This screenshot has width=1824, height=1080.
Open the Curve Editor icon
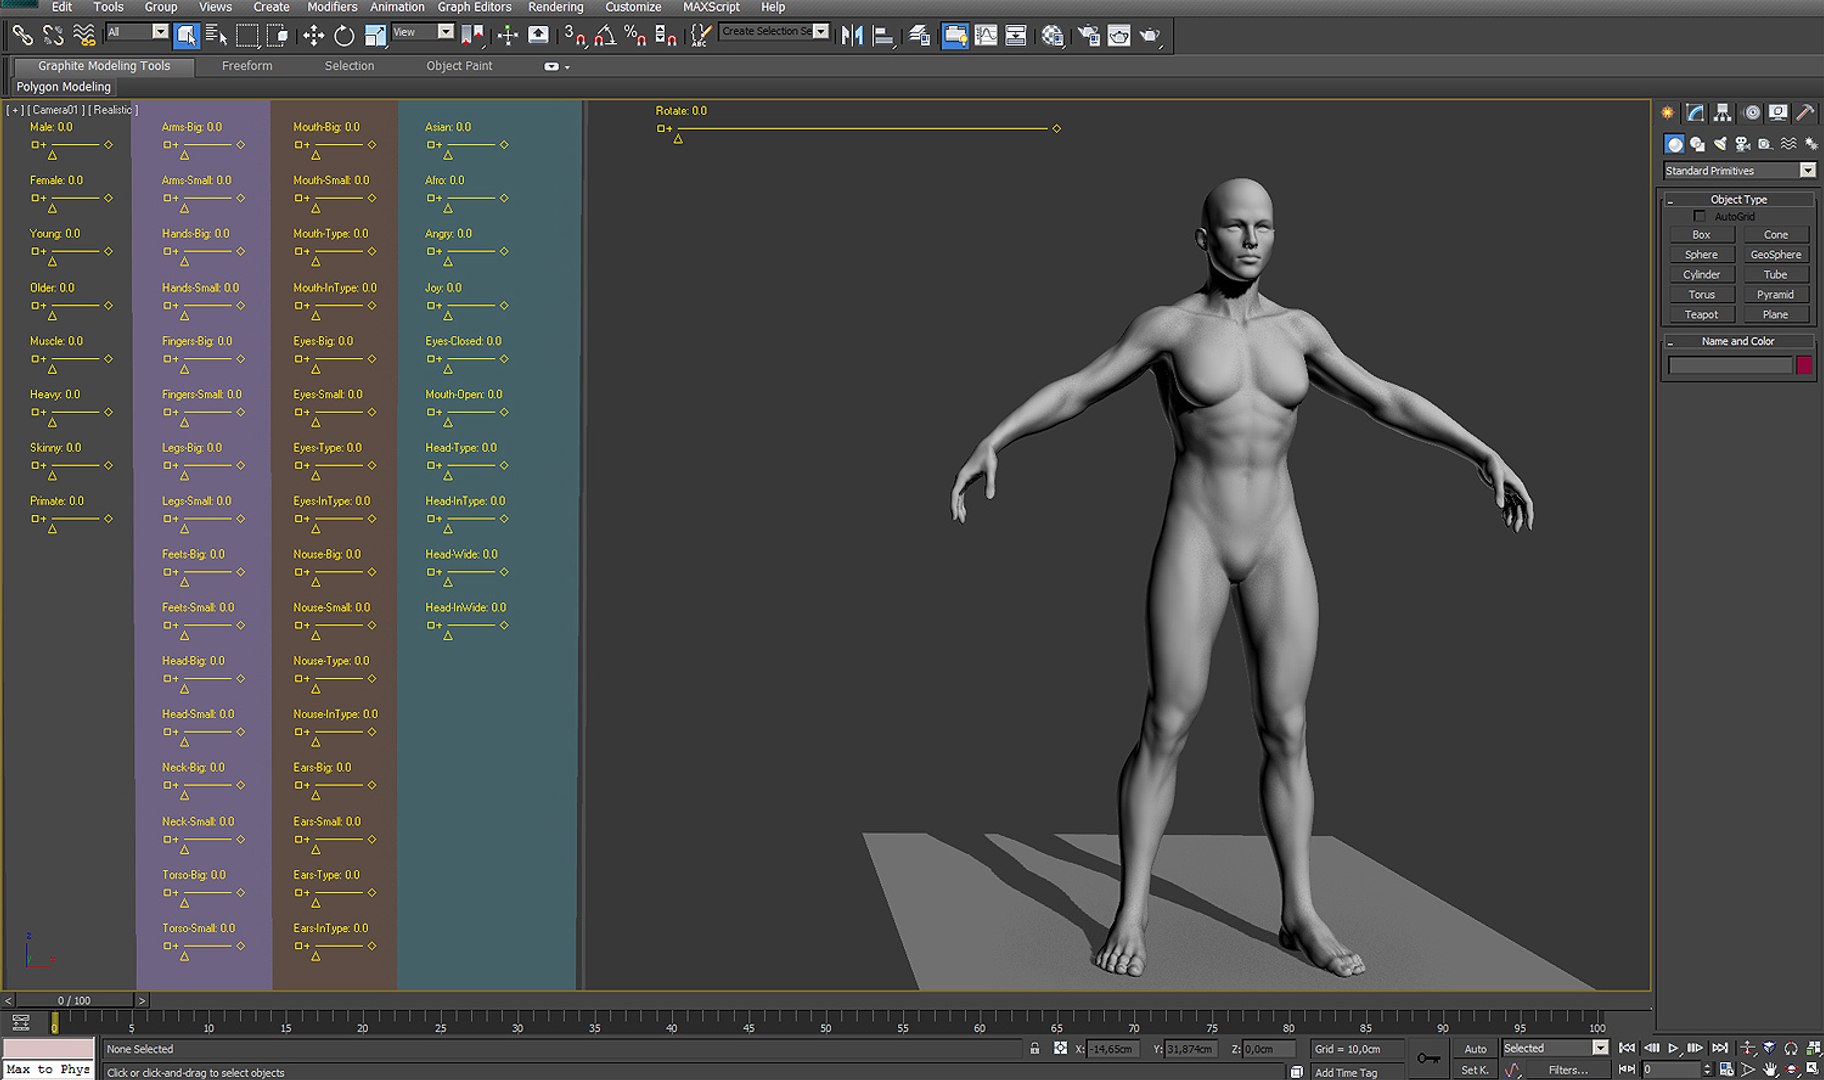986,36
